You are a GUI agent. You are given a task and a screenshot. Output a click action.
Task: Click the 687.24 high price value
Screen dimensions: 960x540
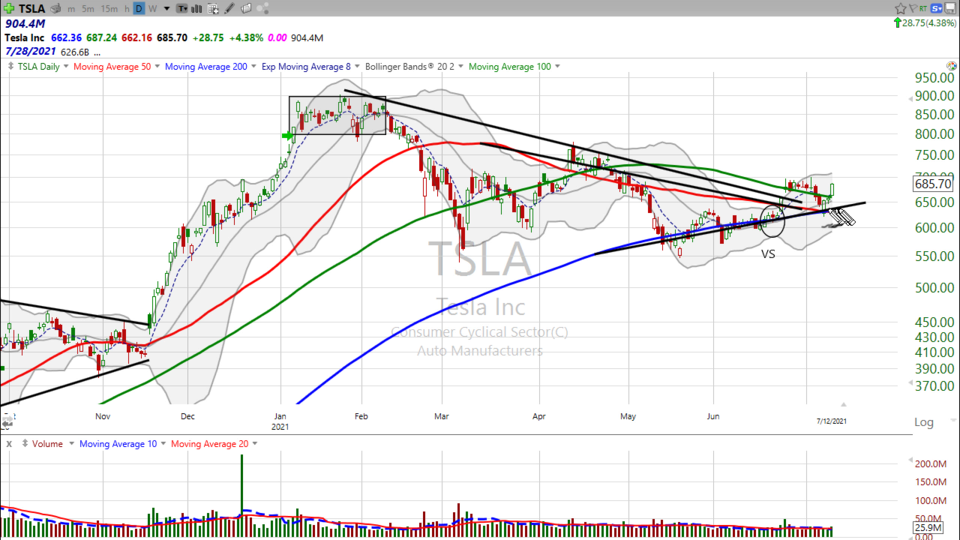point(102,38)
